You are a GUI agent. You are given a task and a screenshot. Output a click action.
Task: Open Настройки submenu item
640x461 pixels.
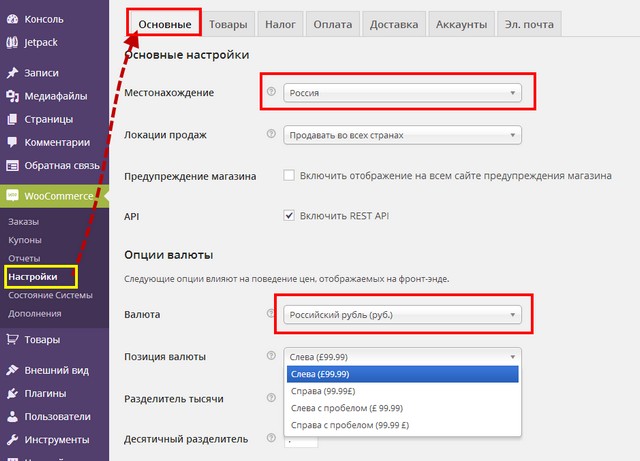(33, 277)
